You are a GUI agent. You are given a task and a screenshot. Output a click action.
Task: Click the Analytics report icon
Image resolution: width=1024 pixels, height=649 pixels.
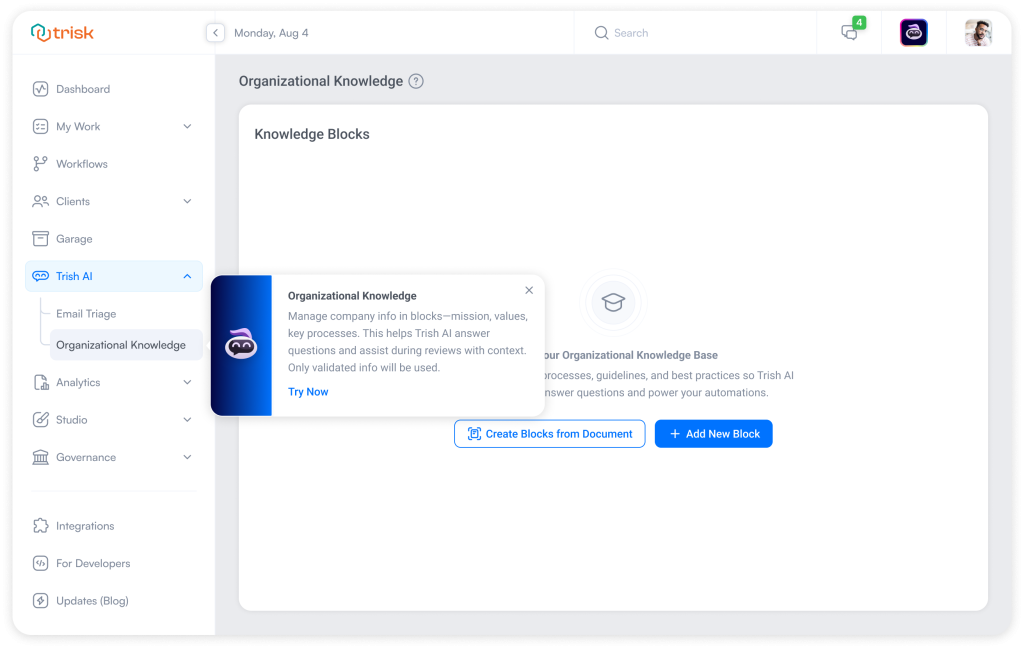[40, 382]
